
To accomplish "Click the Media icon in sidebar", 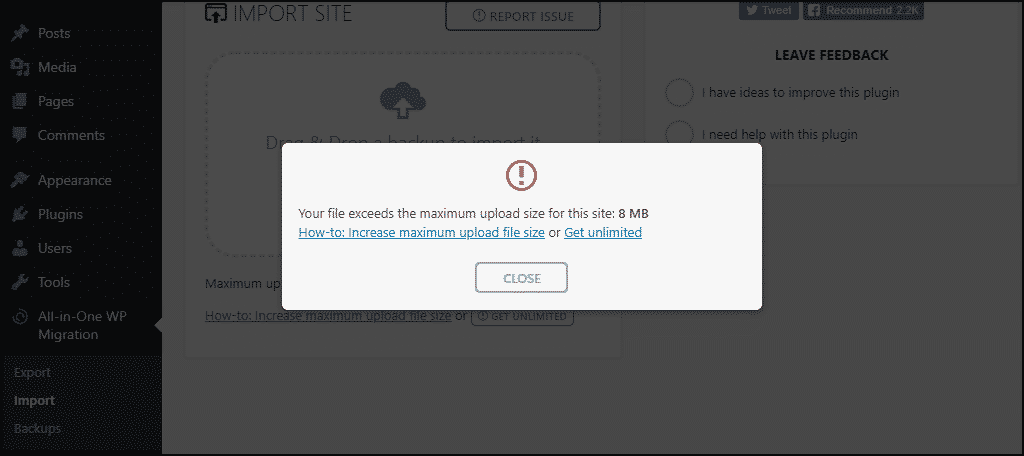I will coord(20,67).
